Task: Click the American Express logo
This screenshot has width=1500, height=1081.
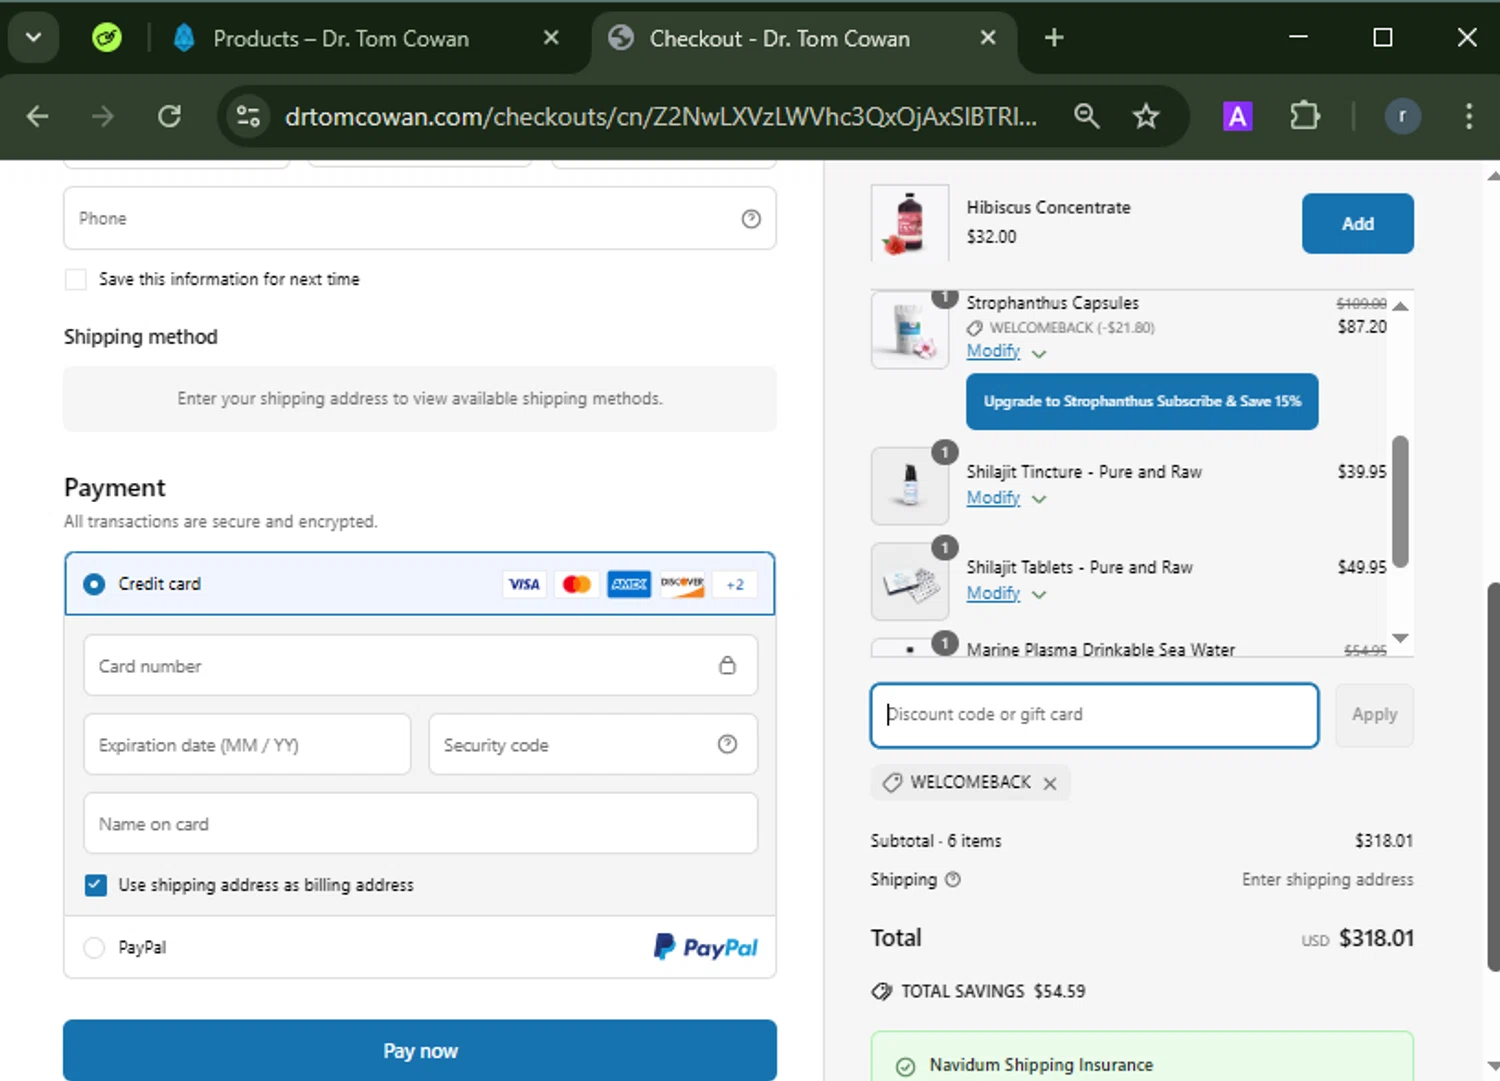Action: 629,584
